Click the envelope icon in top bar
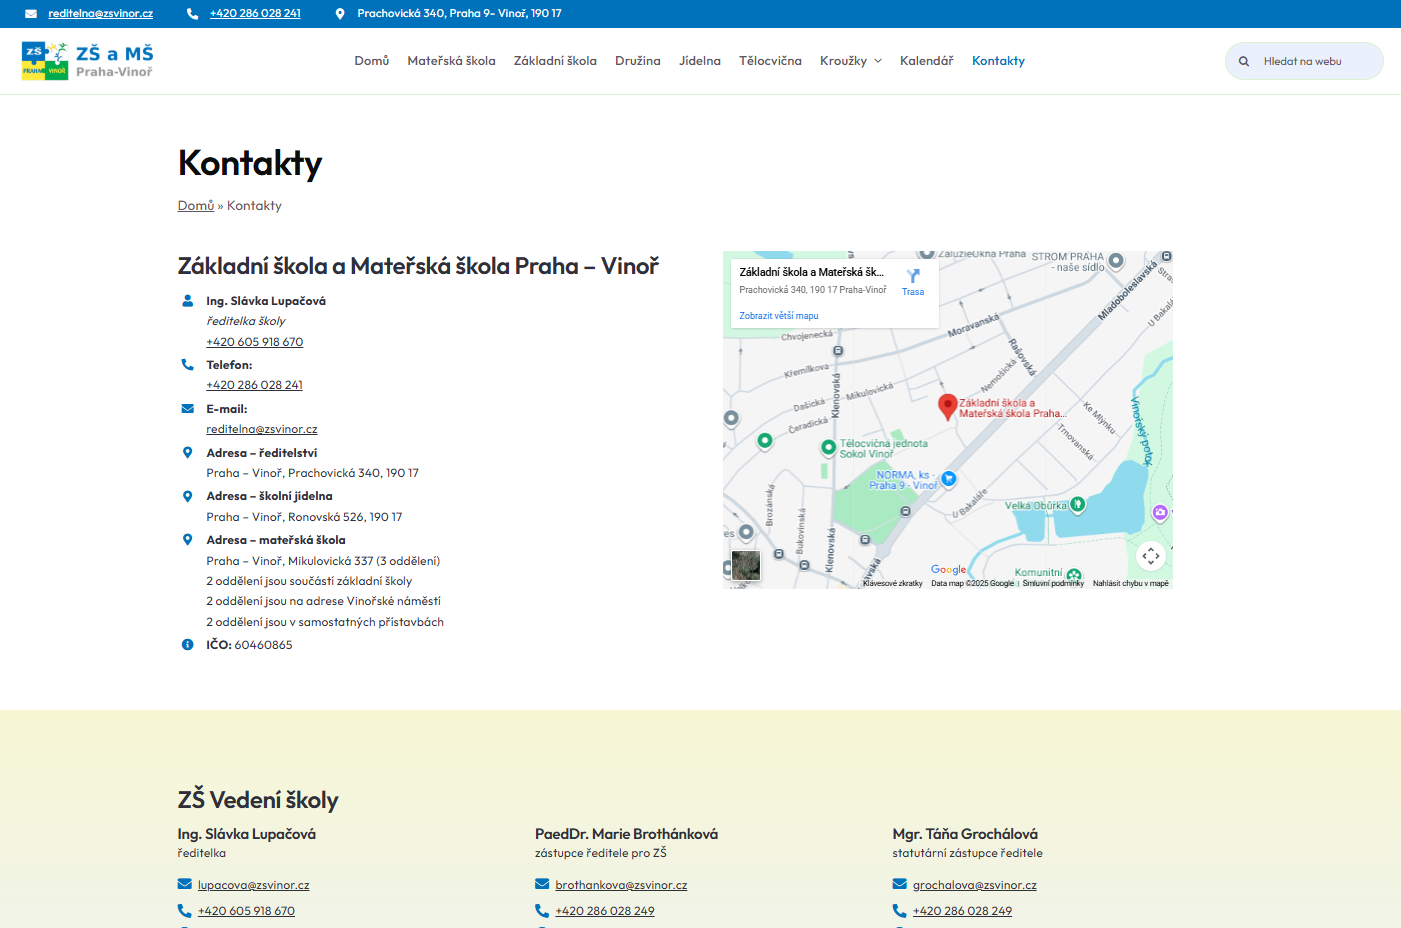 click(x=31, y=14)
